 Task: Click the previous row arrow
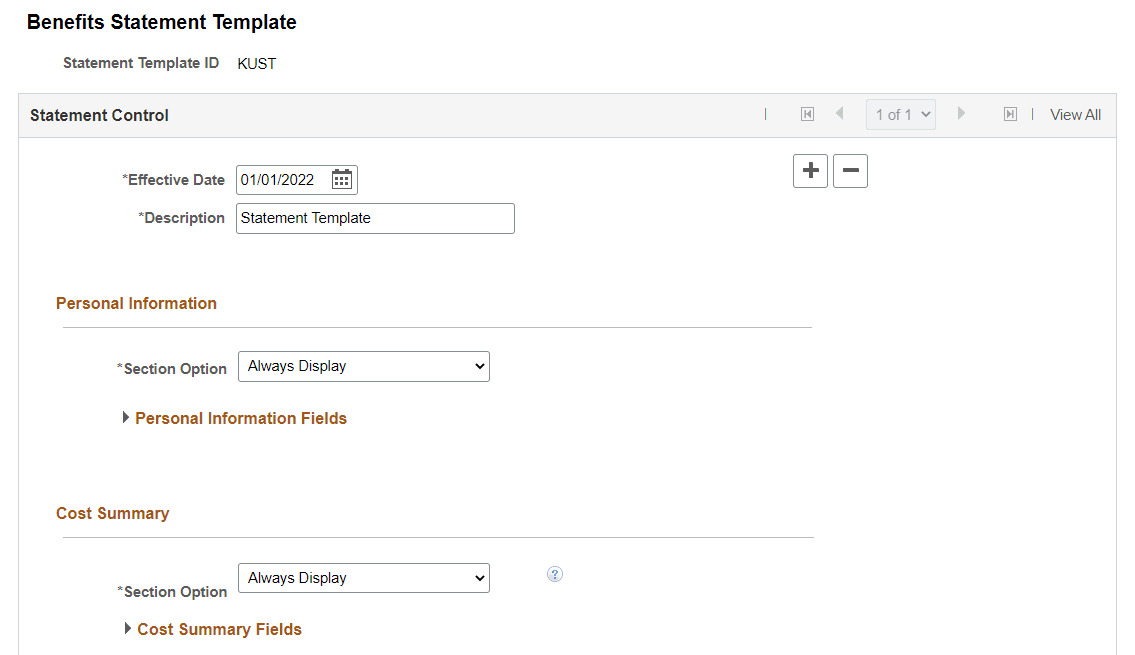coord(840,114)
